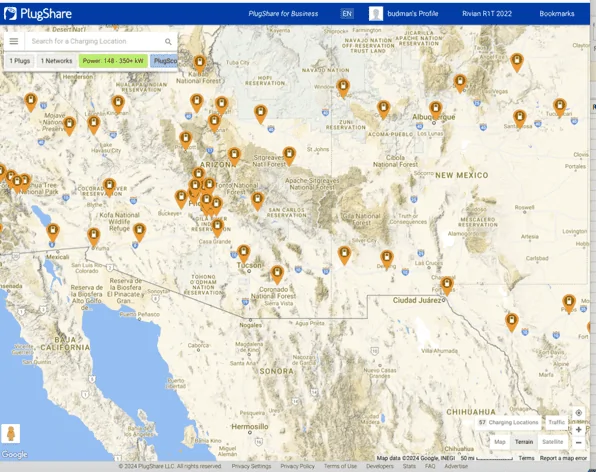Select the charger pin at Yuma

pyautogui.click(x=94, y=236)
